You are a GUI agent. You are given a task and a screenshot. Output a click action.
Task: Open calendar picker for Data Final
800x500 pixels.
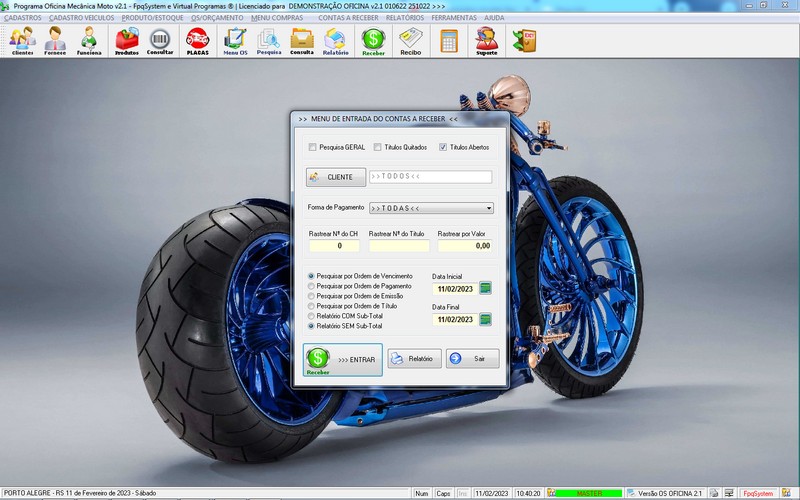pyautogui.click(x=486, y=319)
